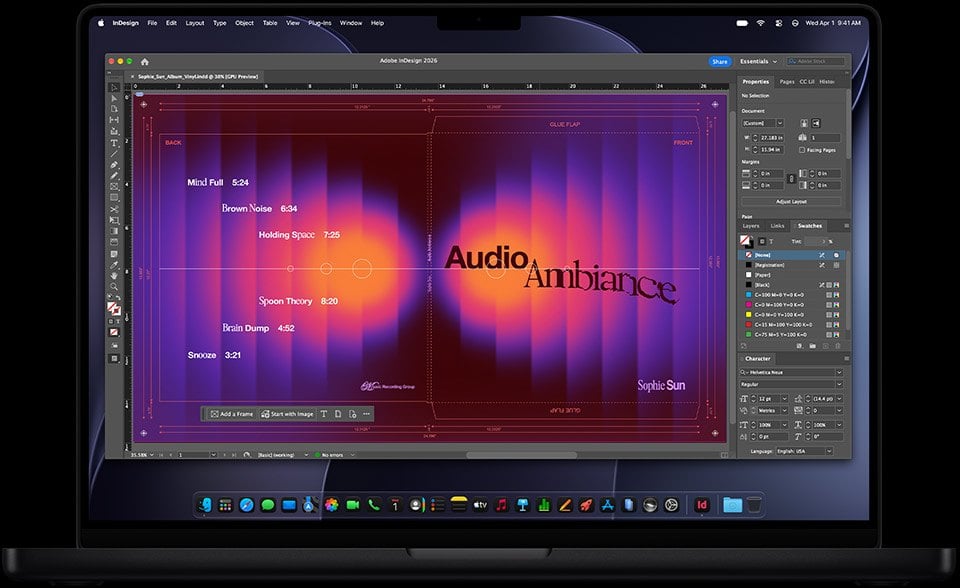Screen dimensions: 960x588
Task: Select the Rectangle Frame tool
Action: tap(114, 187)
